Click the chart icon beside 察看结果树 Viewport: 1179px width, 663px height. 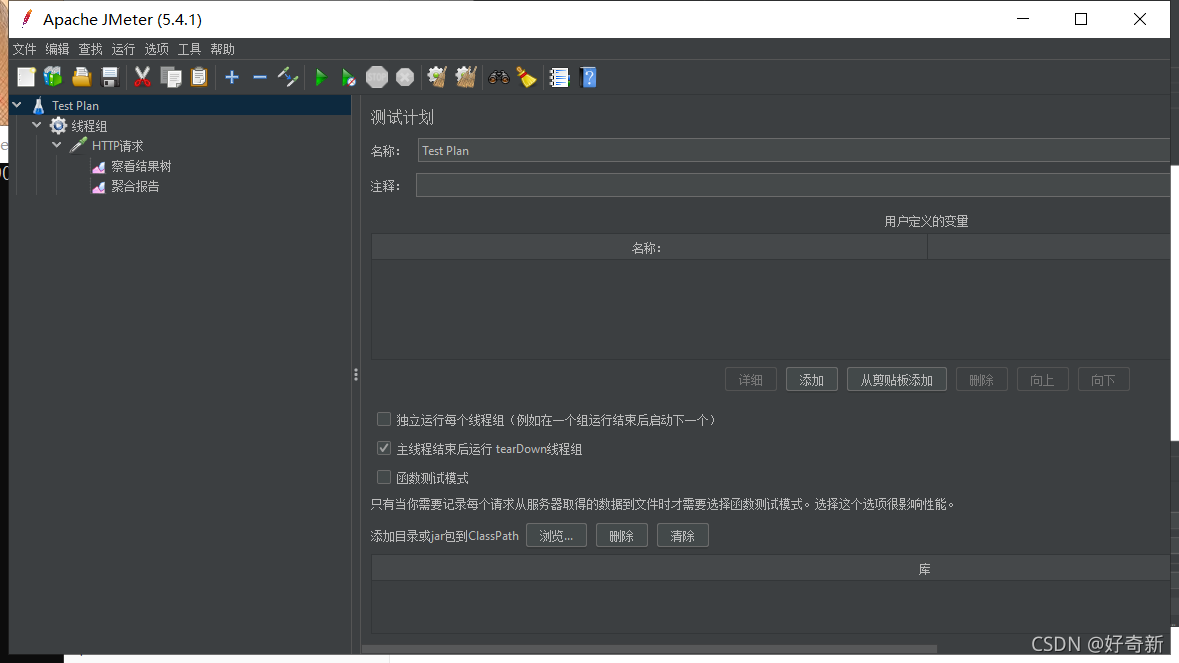tap(99, 166)
